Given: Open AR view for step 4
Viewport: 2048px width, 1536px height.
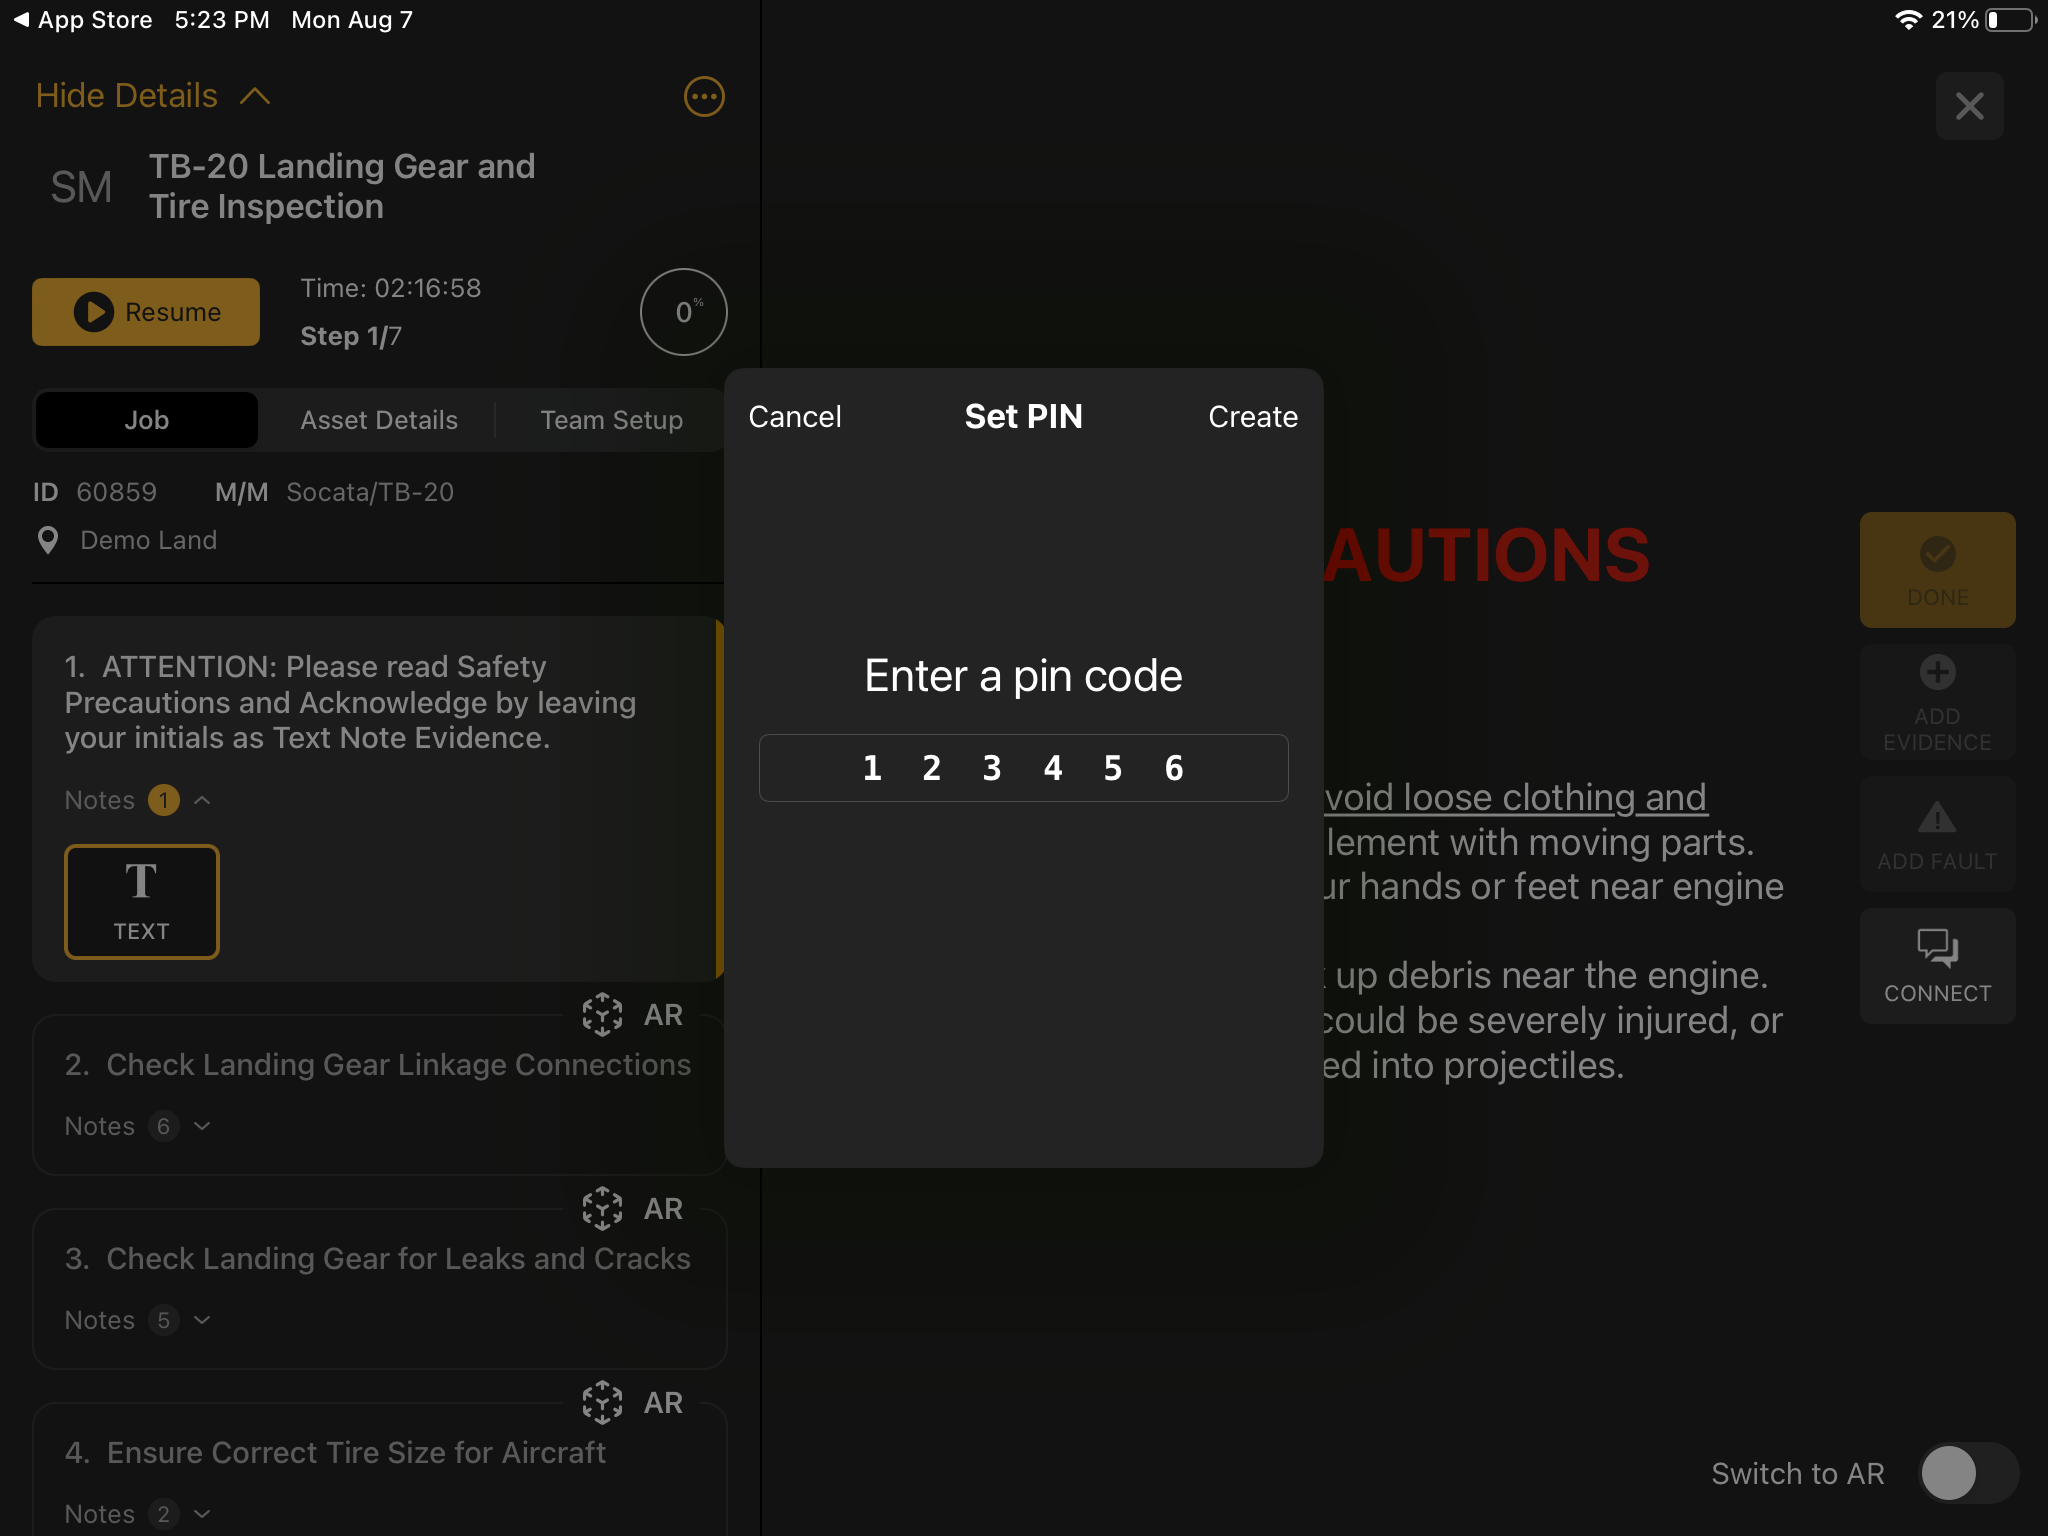Looking at the screenshot, I should pos(634,1402).
